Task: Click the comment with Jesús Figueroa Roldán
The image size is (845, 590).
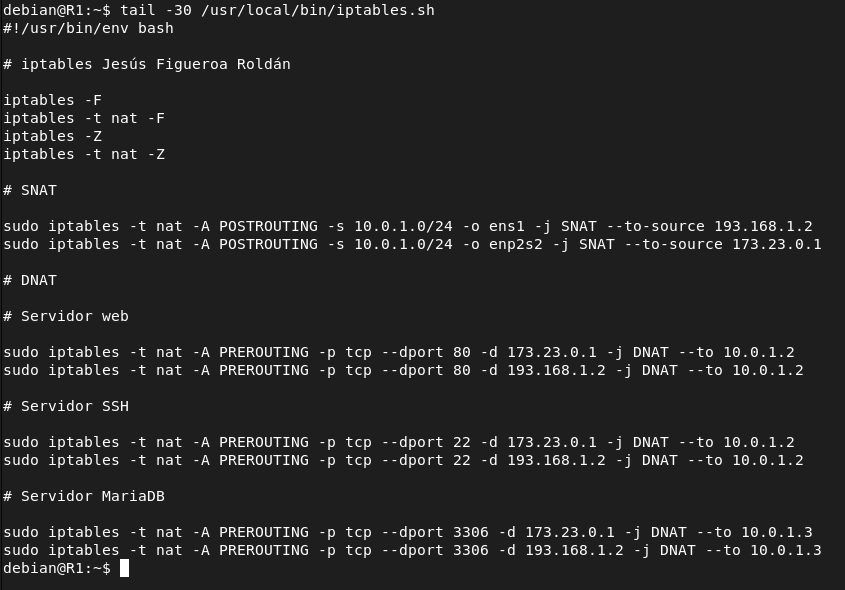Action: pos(147,64)
